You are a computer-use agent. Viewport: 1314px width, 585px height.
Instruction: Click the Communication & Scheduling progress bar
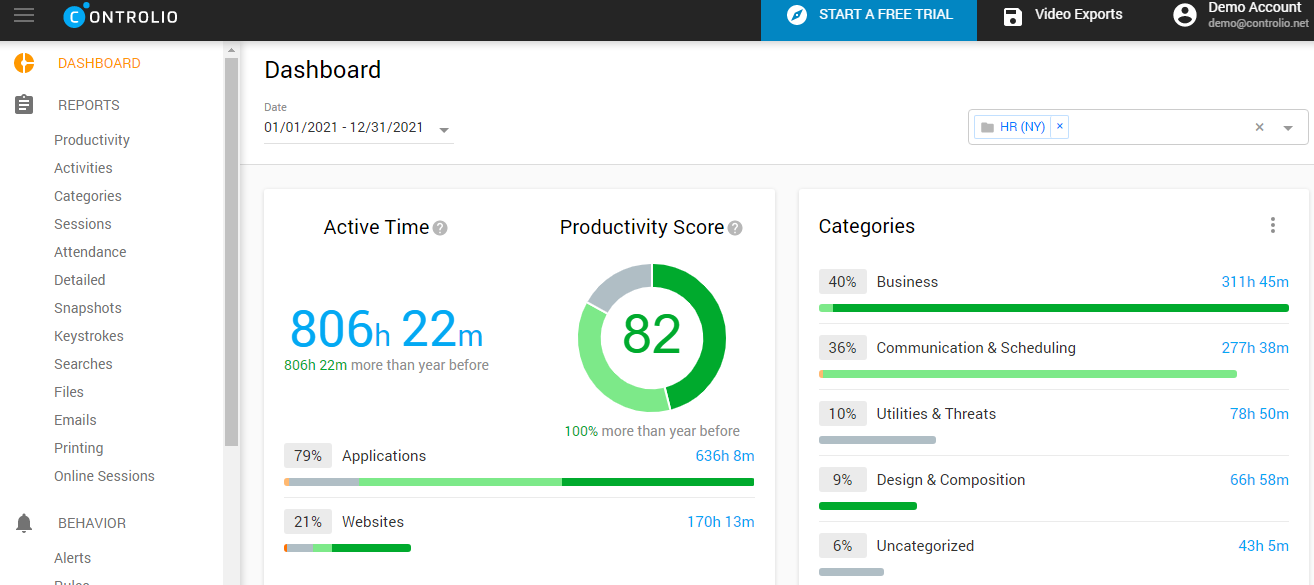point(1028,374)
